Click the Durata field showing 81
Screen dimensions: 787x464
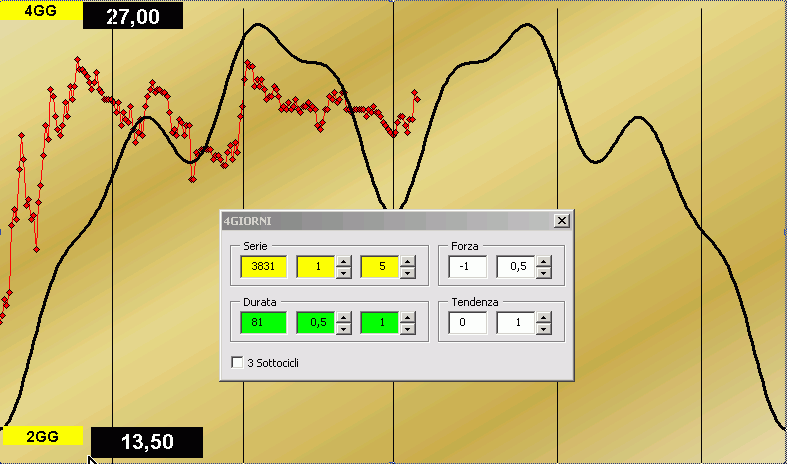[264, 322]
